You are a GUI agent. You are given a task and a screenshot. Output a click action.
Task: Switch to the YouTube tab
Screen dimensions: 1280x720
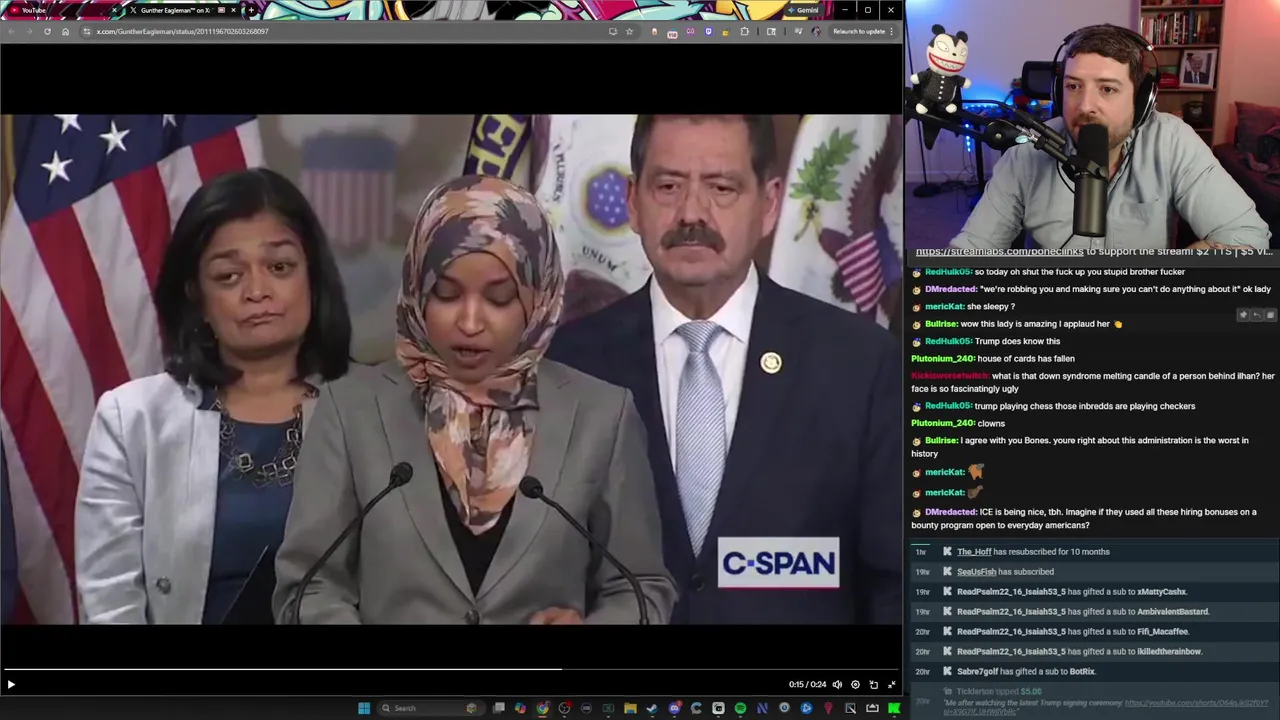point(60,10)
